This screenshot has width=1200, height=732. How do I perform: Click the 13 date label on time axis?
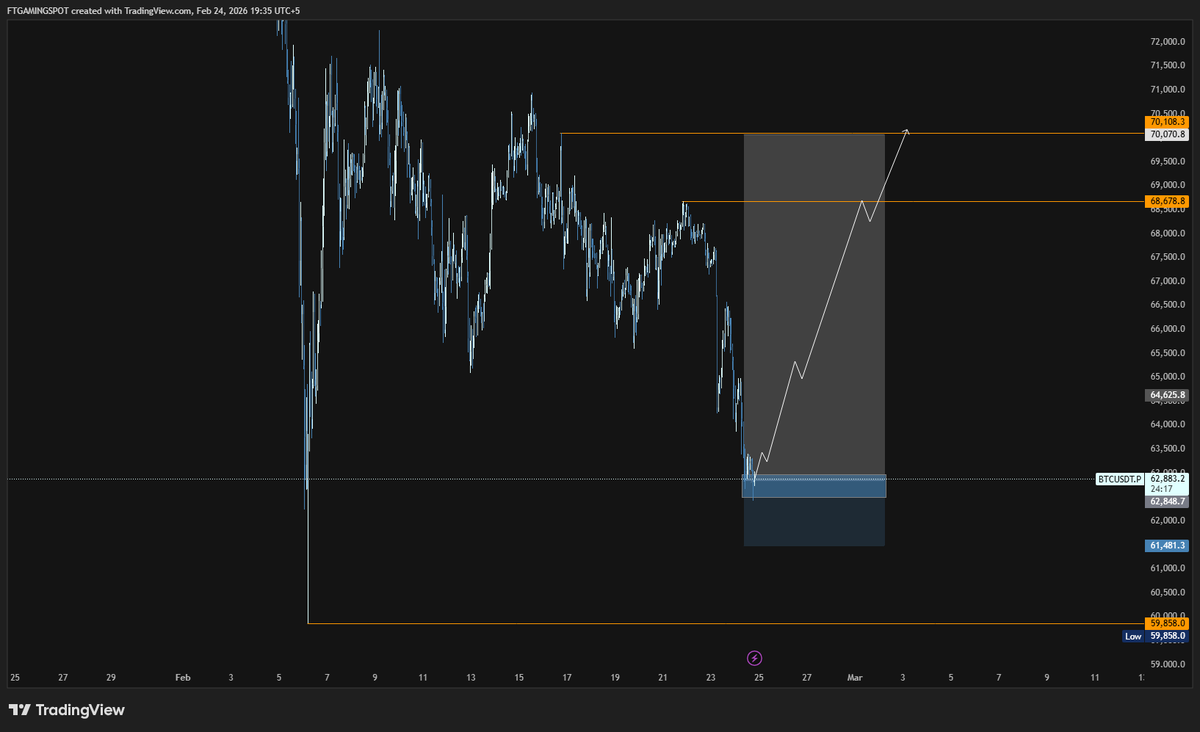point(471,678)
